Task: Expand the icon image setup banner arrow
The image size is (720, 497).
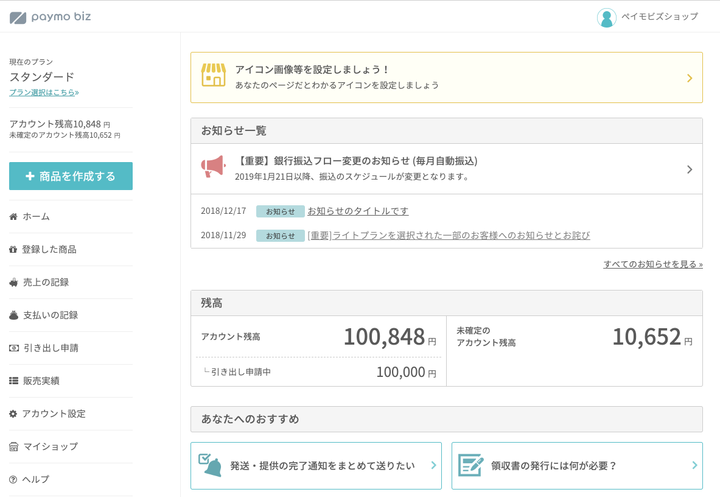Action: (689, 78)
